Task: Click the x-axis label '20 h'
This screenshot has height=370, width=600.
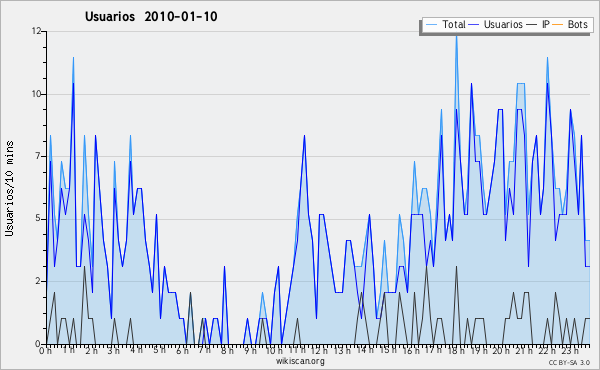Action: click(x=501, y=350)
